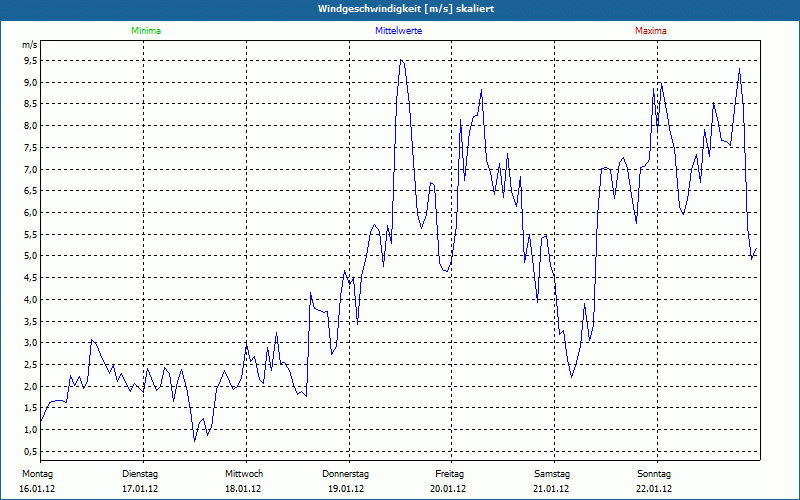Click the date 20.01.12
The width and height of the screenshot is (800, 500).
[448, 489]
